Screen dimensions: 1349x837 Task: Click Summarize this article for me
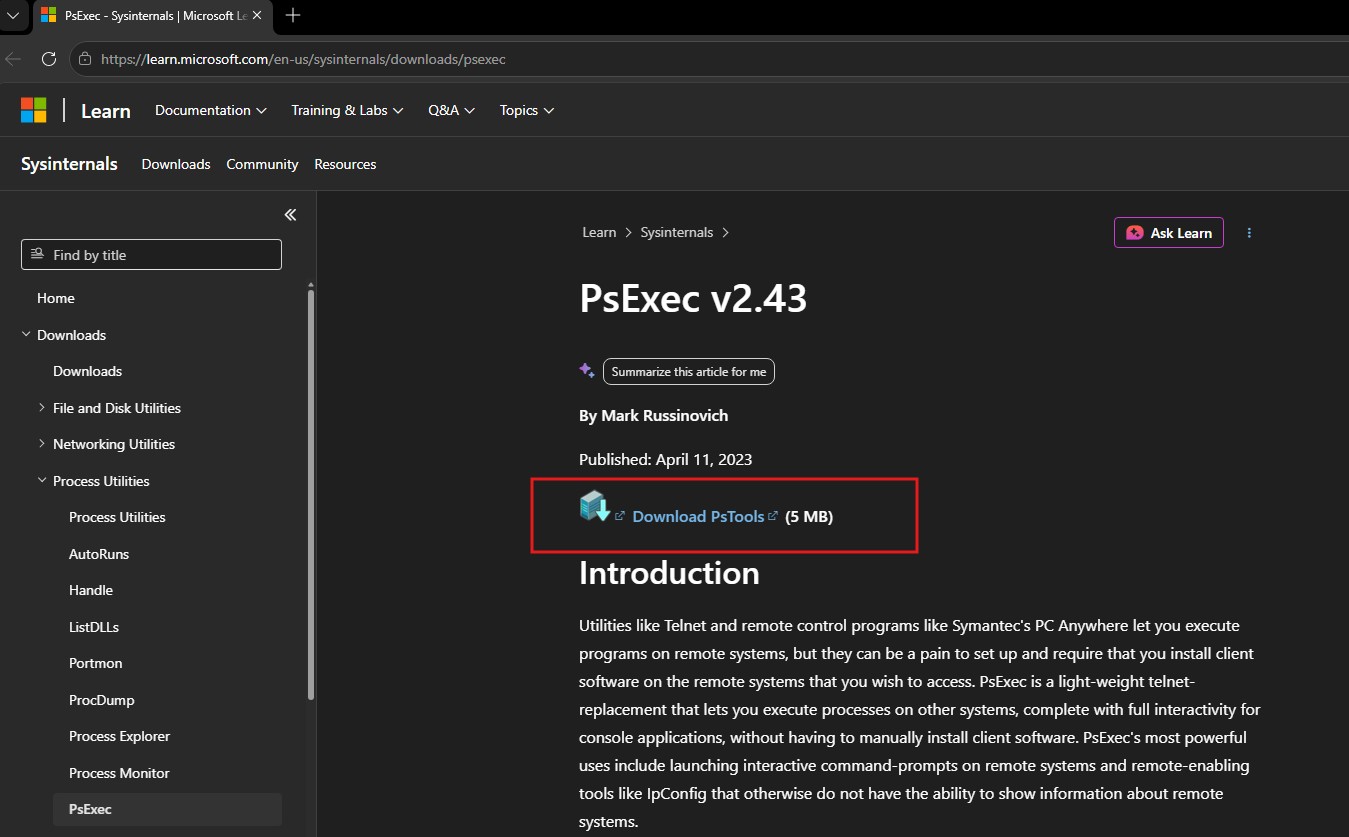[689, 371]
